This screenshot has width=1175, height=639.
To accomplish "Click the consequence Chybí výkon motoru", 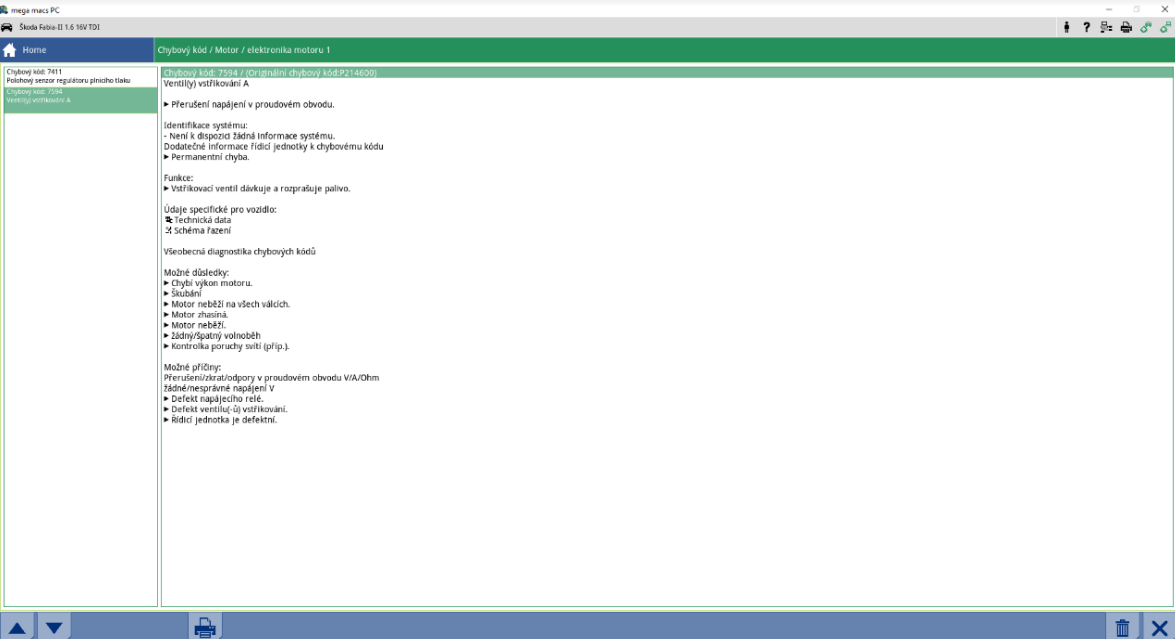I will [211, 283].
